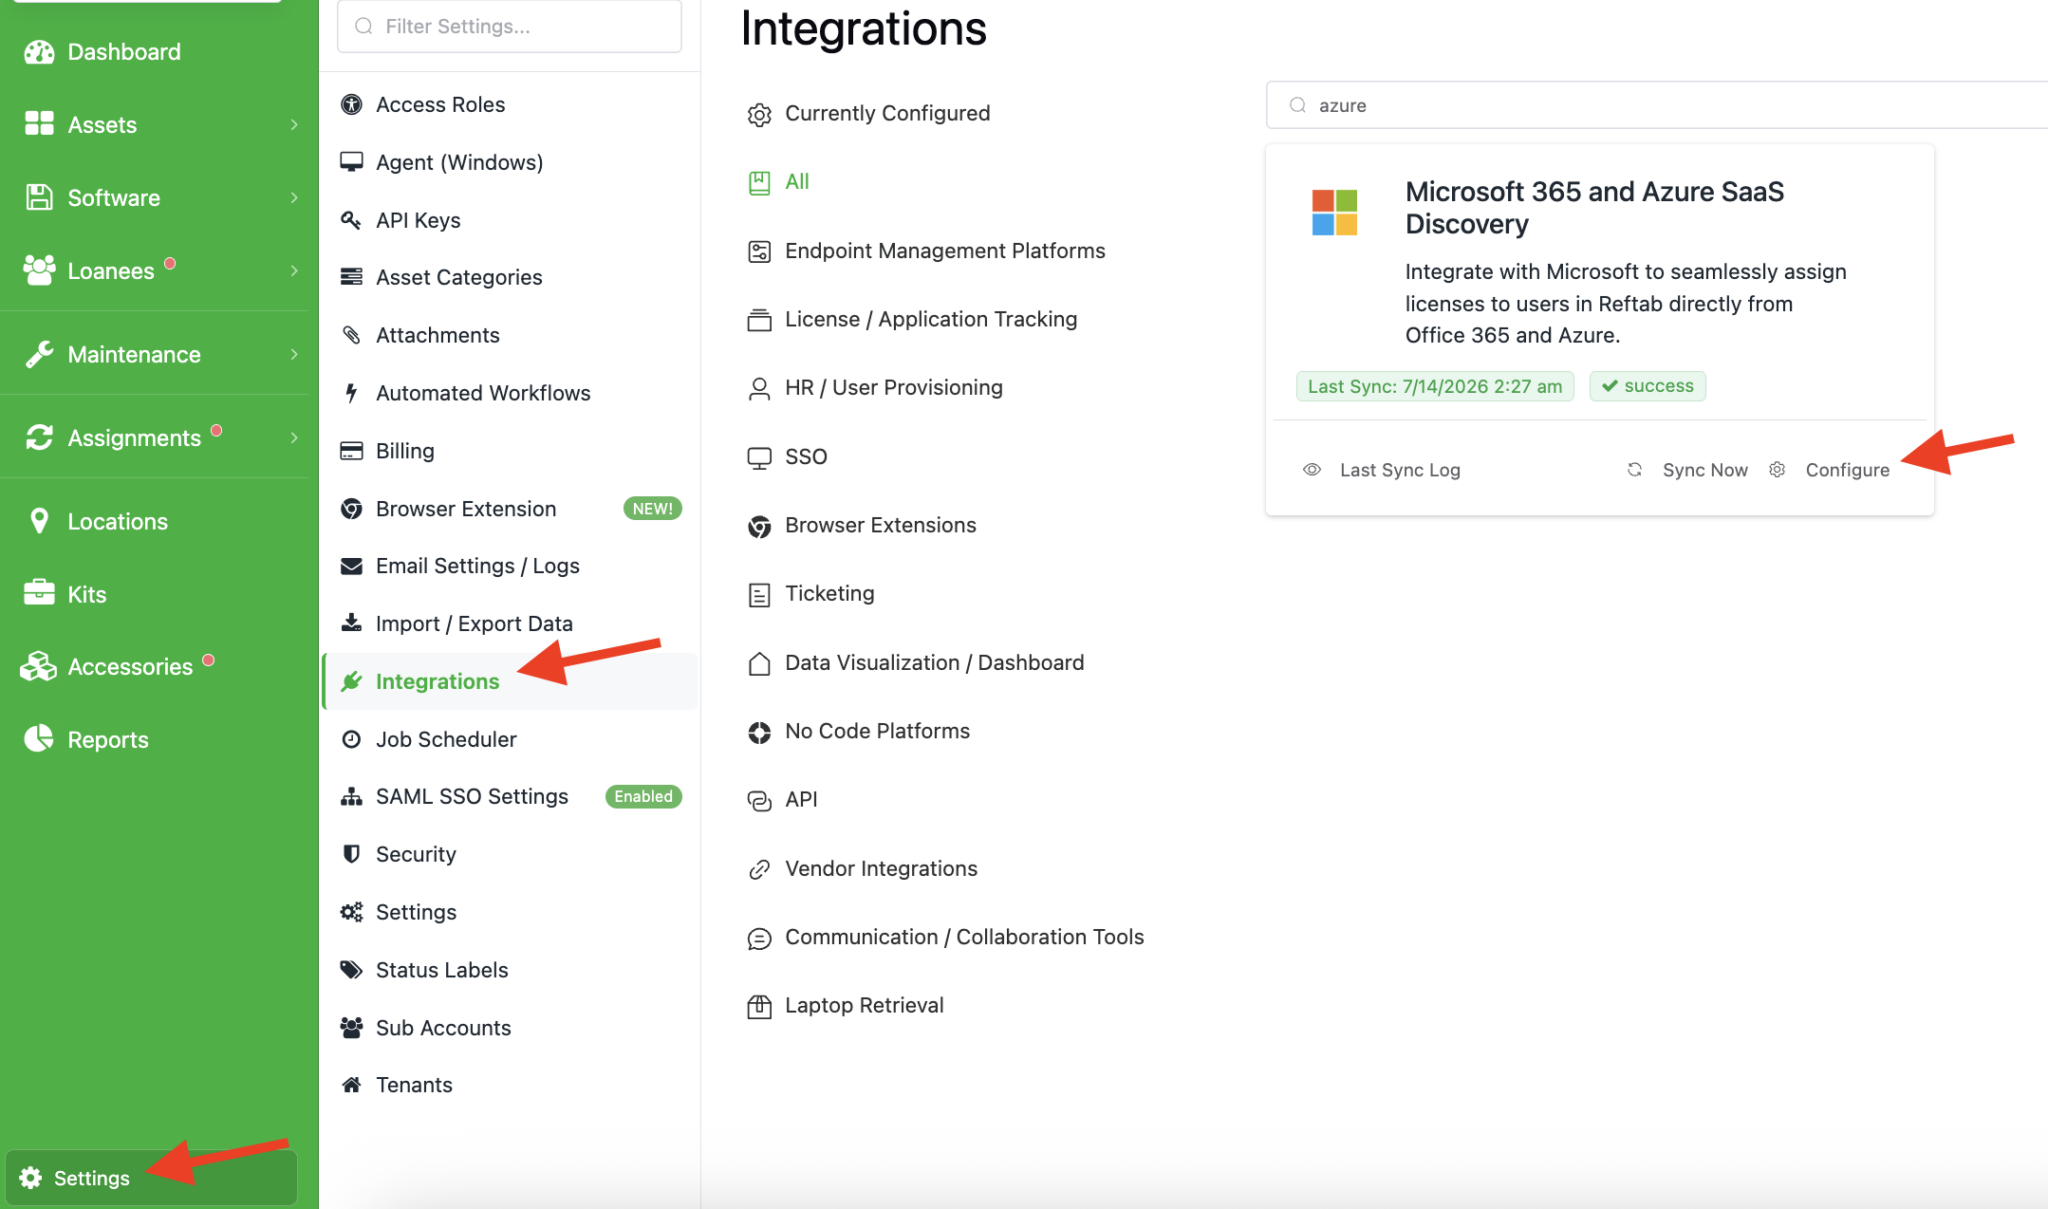This screenshot has height=1209, width=2048.
Task: Click the Assignments refresh arrows icon
Action: click(x=39, y=437)
